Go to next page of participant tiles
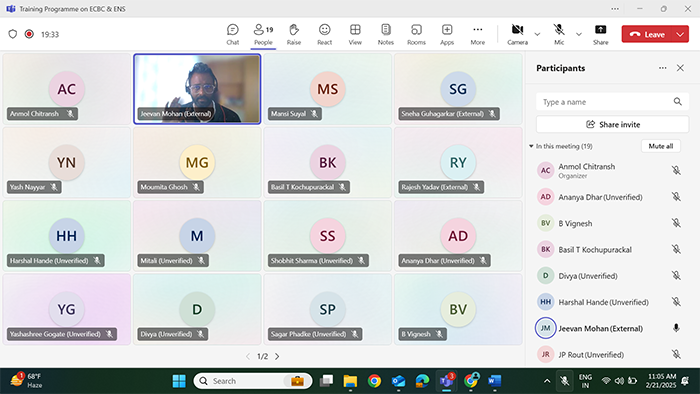This screenshot has width=700, height=394. point(277,357)
